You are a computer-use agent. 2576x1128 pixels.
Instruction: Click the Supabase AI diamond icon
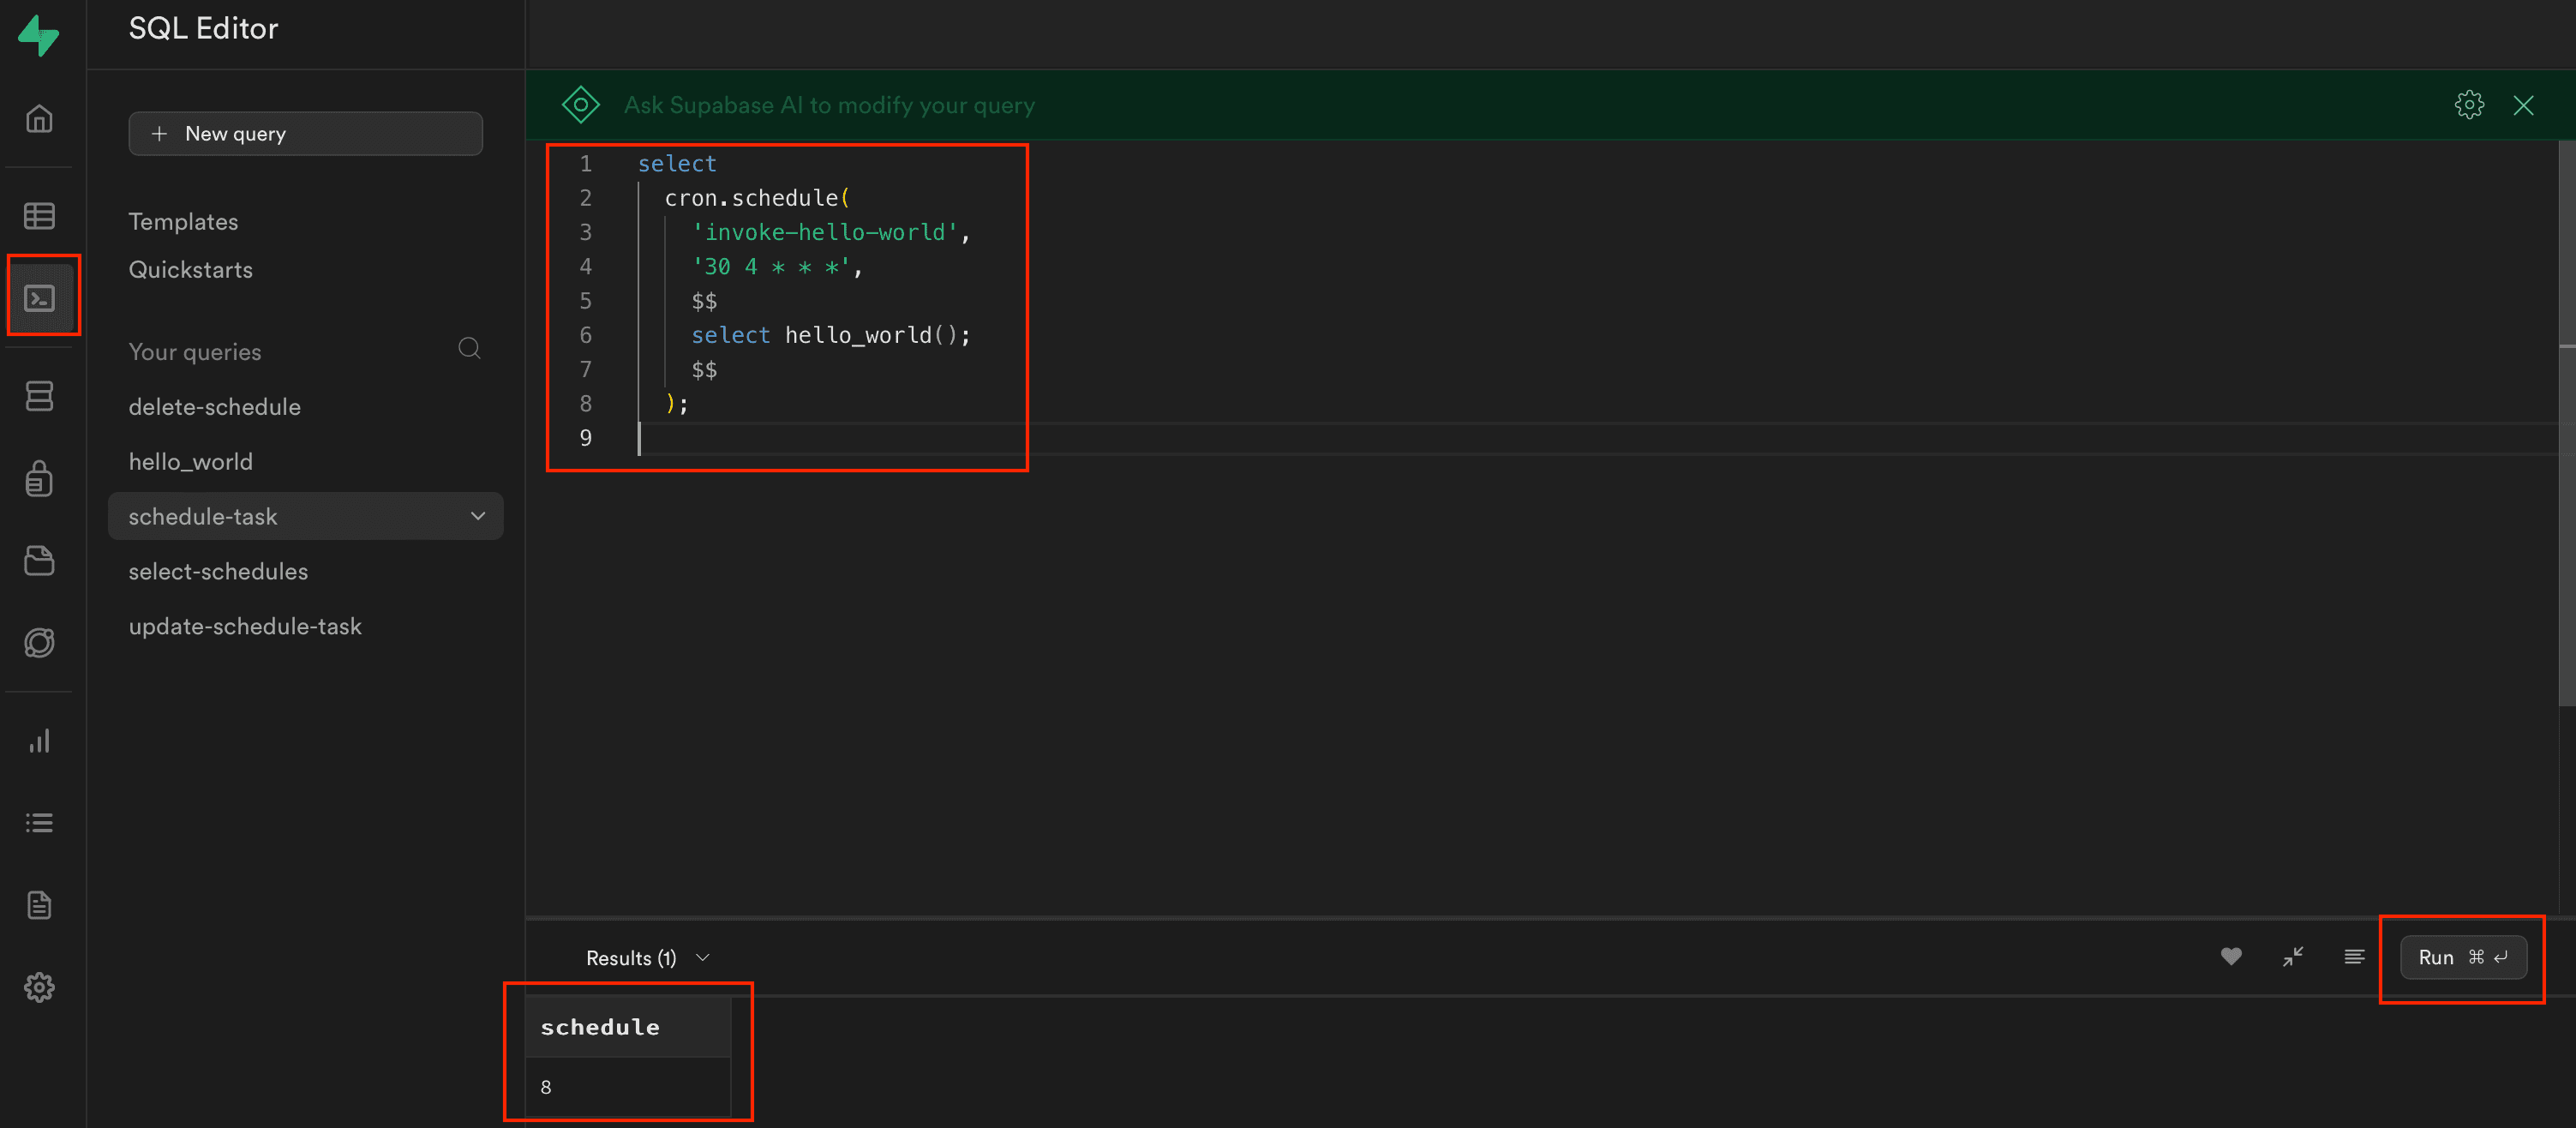[580, 105]
